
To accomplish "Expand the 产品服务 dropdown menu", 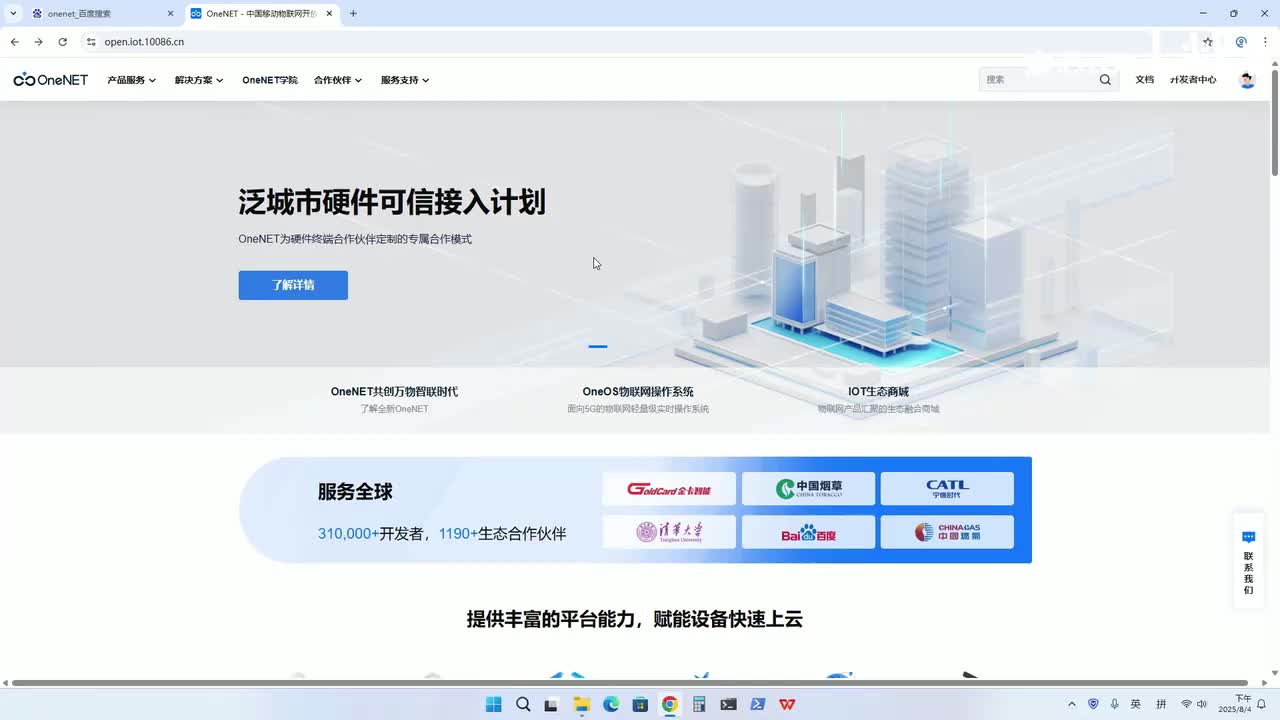I will (x=132, y=80).
